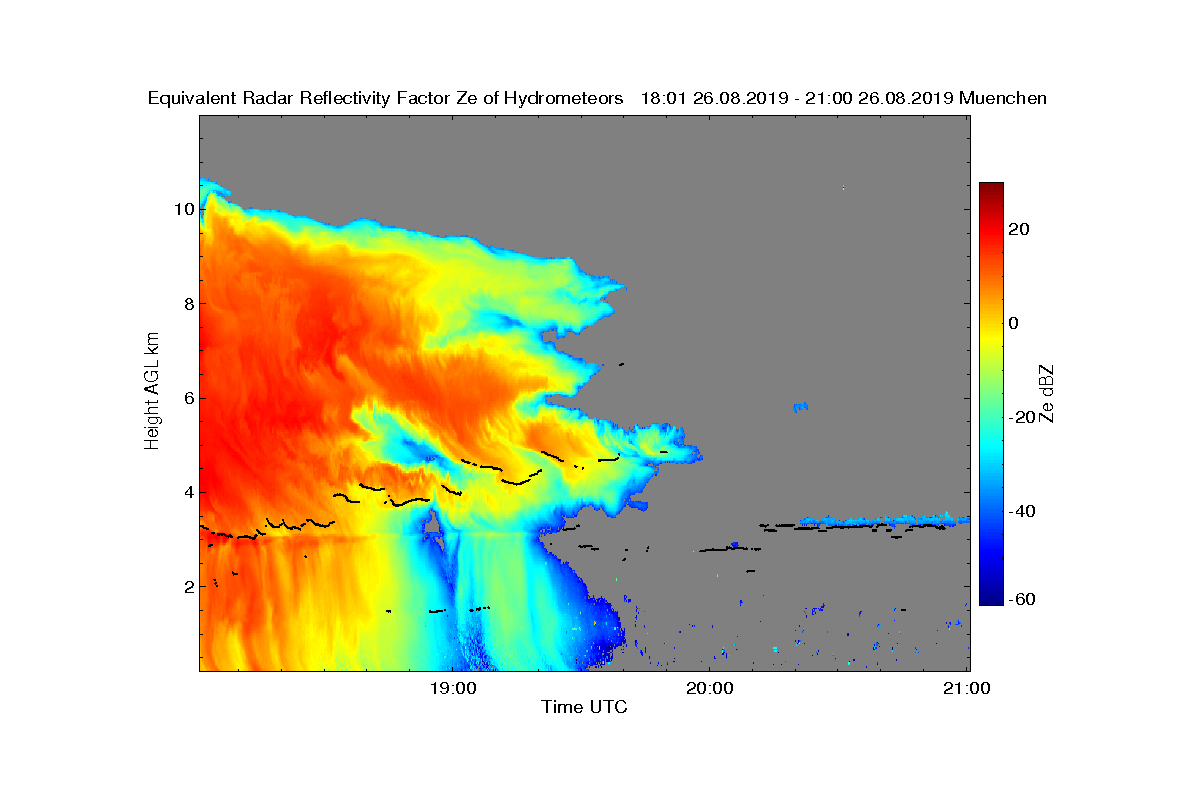Click the 'Time UTC' x-axis label
This screenshot has height=800, width=1200.
(x=585, y=707)
